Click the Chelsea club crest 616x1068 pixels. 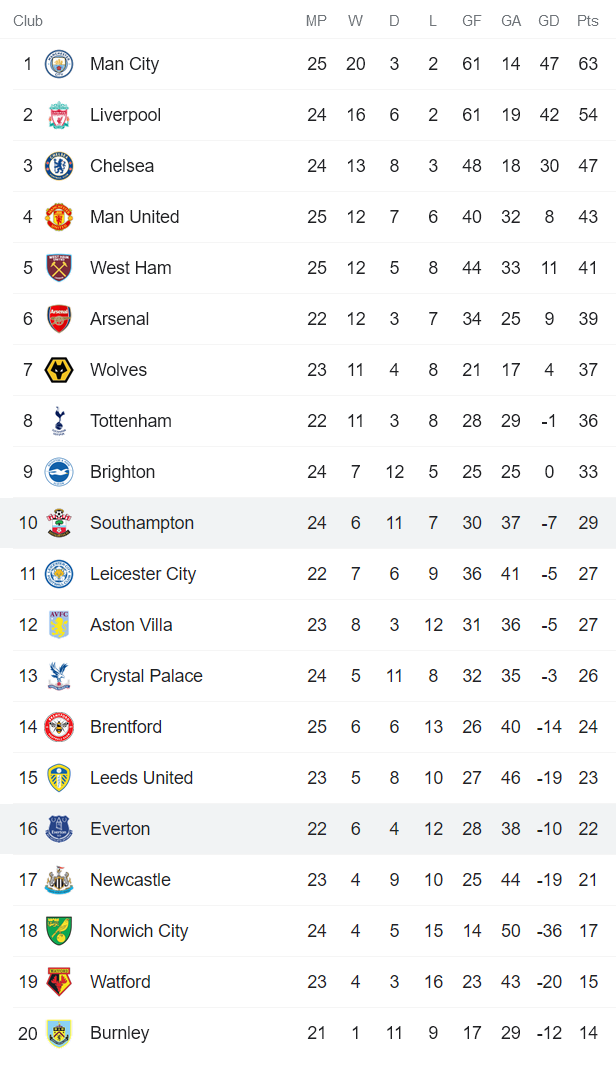tap(59, 166)
